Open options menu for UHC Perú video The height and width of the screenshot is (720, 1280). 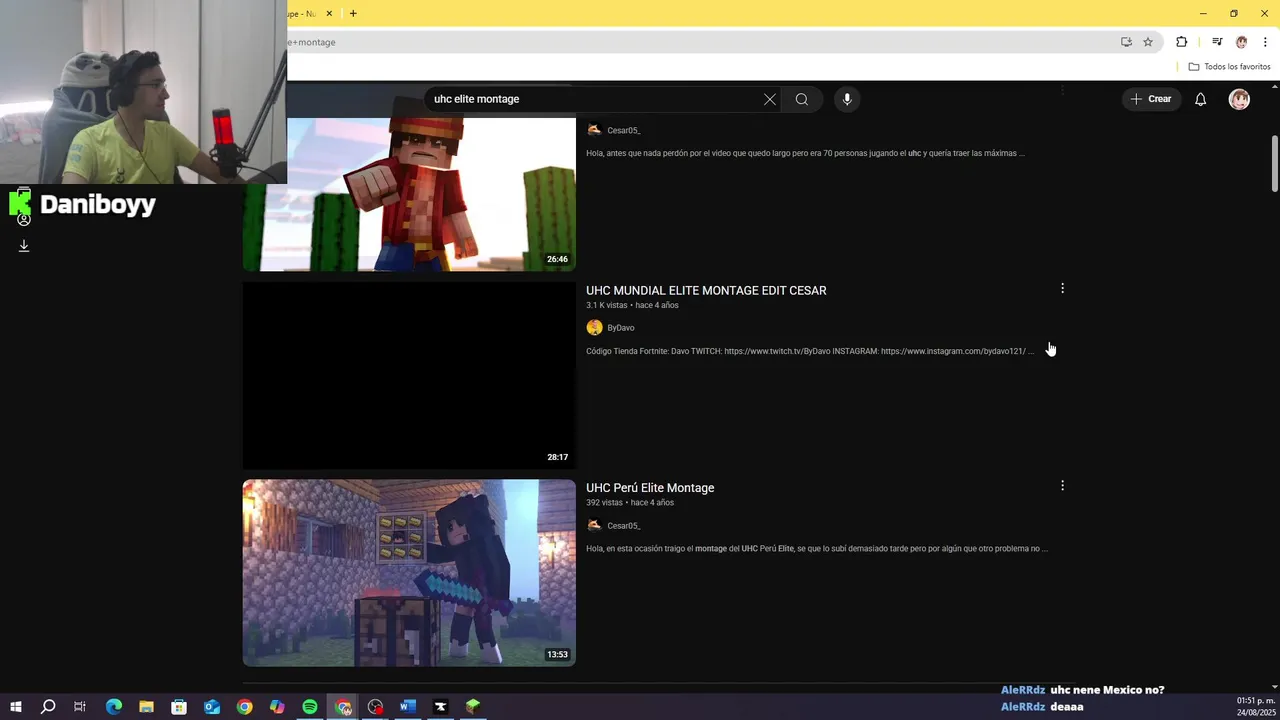click(1062, 486)
